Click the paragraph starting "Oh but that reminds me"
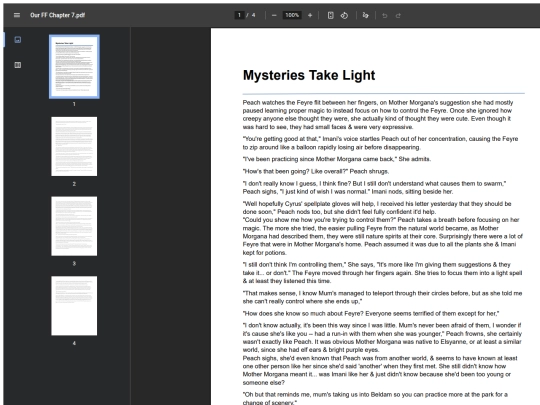The width and height of the screenshot is (540, 405). click(375, 398)
